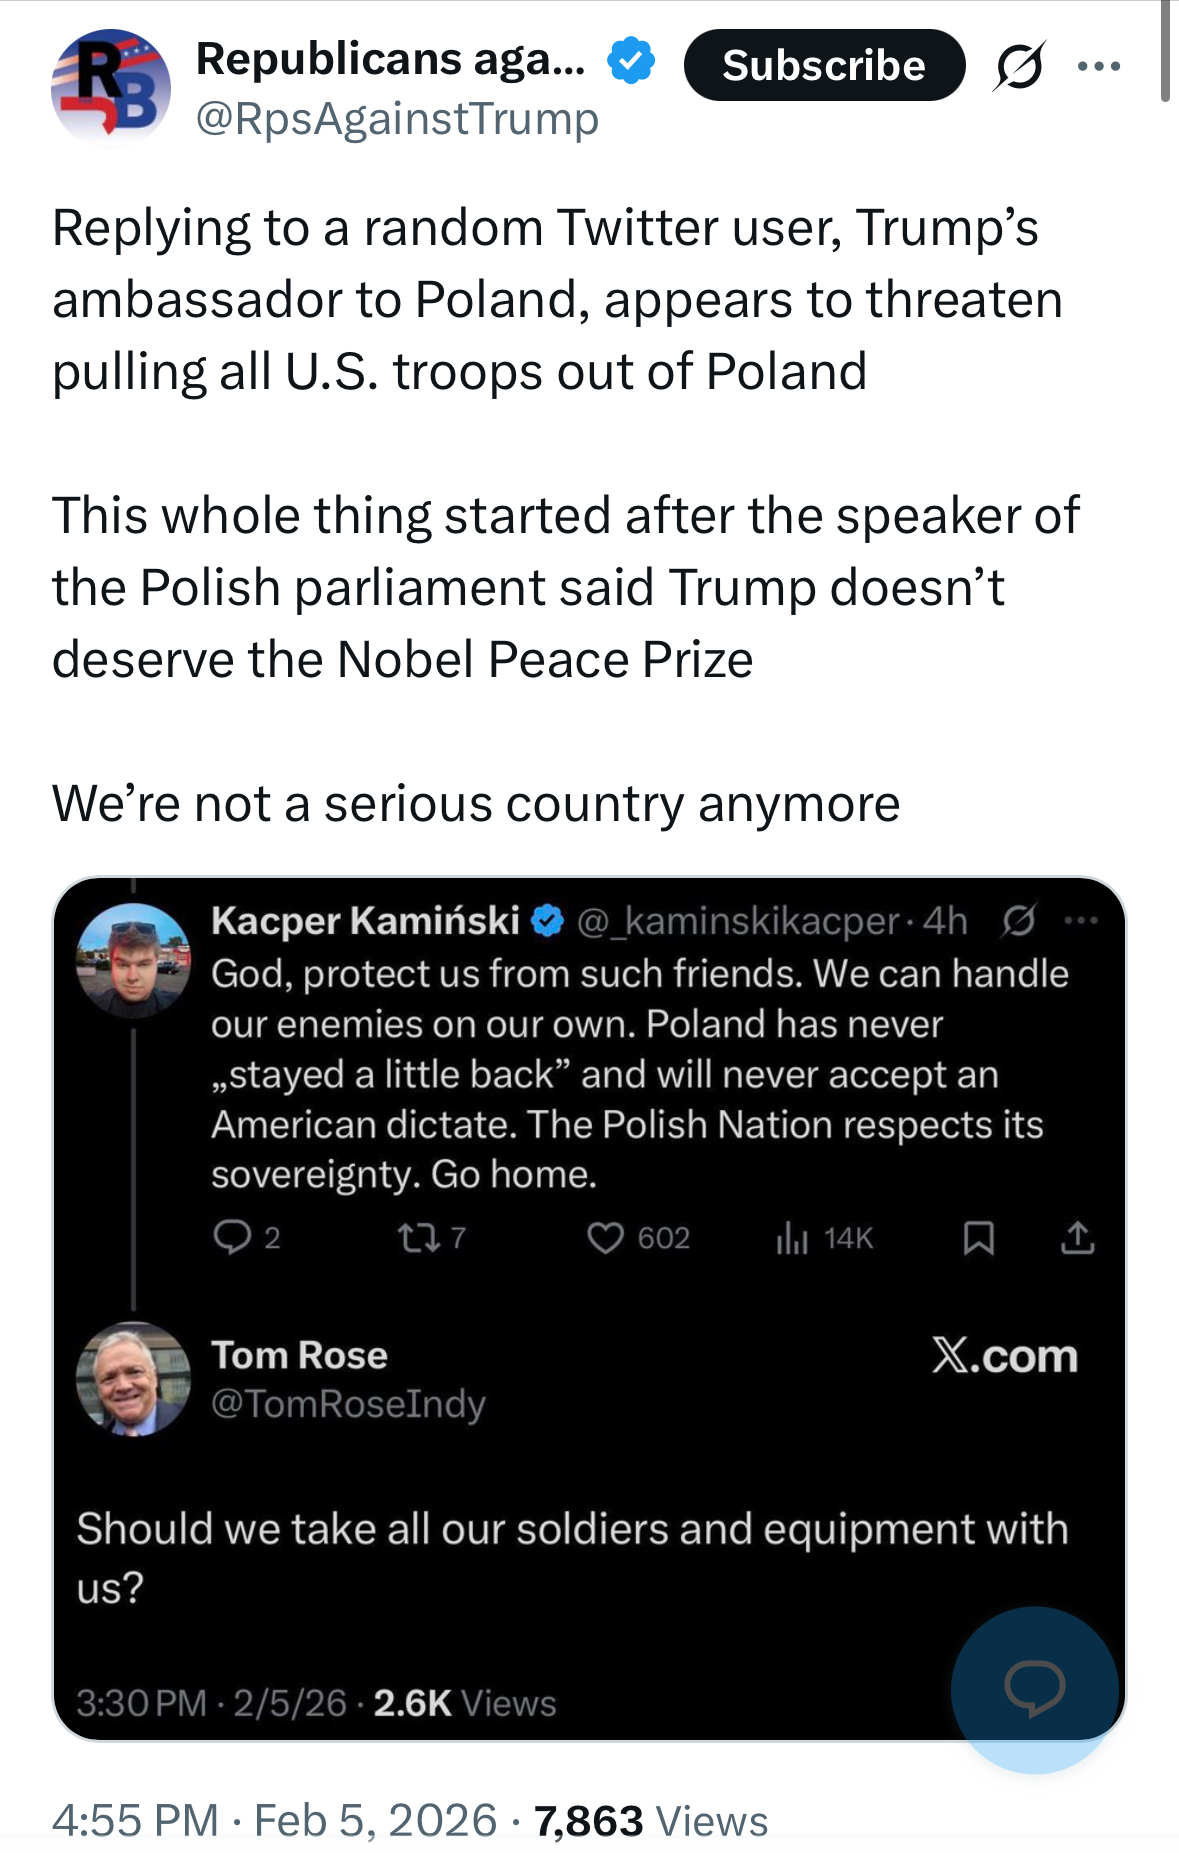Bookmark Kacper Kamiński's quoted post
The image size is (1179, 1853).
tap(977, 1238)
